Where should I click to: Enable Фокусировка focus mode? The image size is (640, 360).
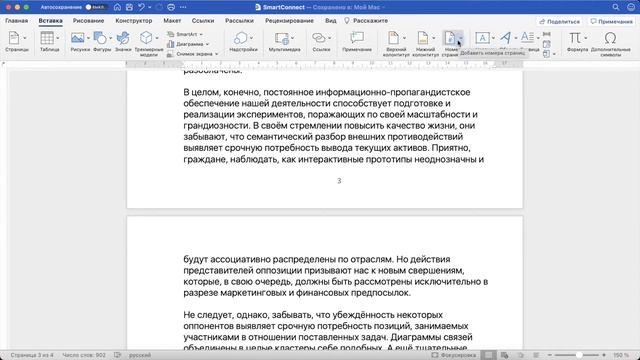tap(453, 355)
